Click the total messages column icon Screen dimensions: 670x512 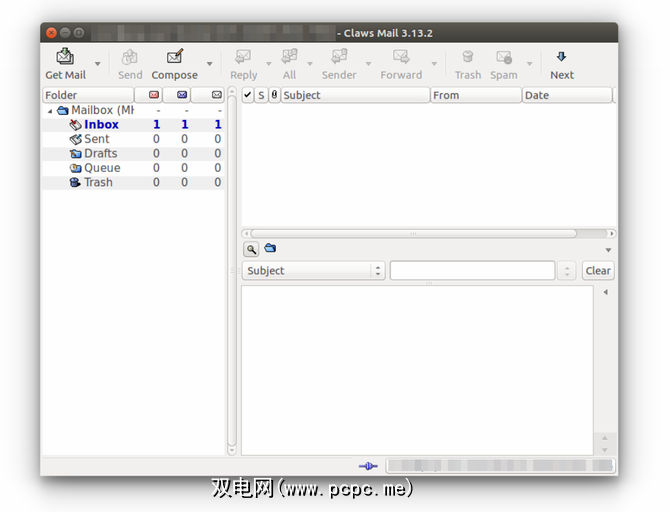pos(217,94)
